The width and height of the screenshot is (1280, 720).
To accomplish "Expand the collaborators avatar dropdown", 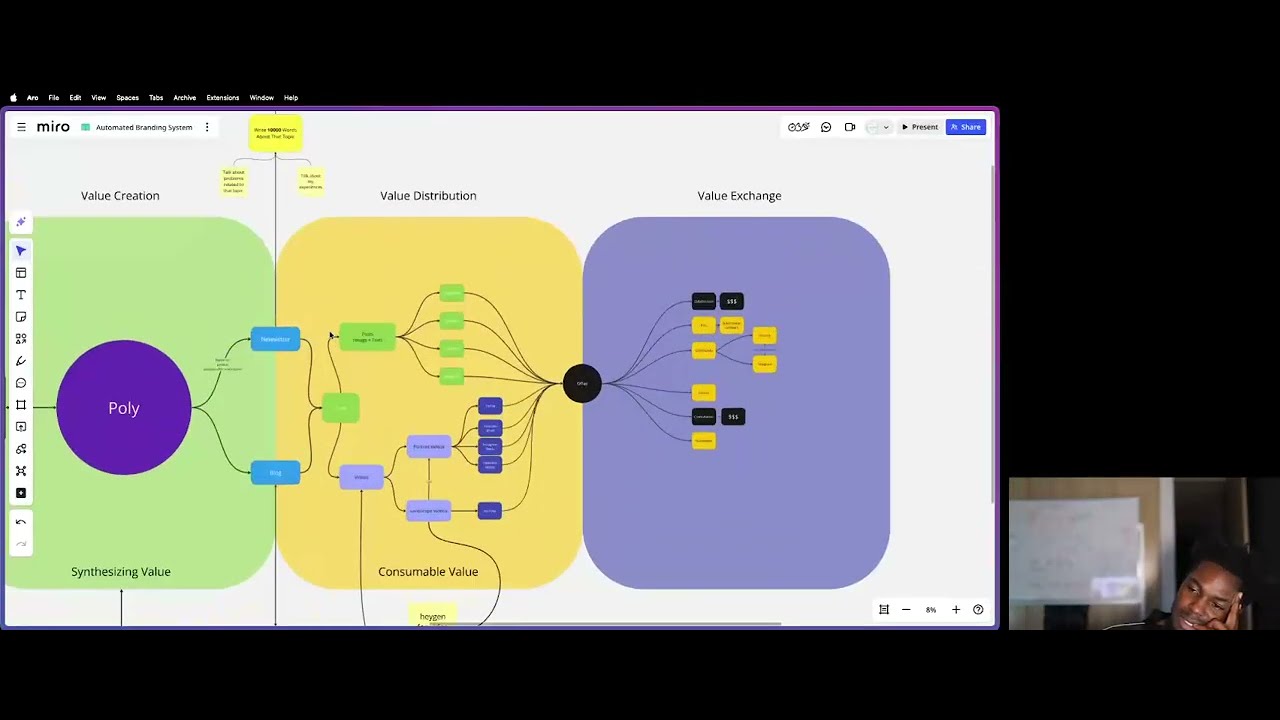I will click(886, 127).
